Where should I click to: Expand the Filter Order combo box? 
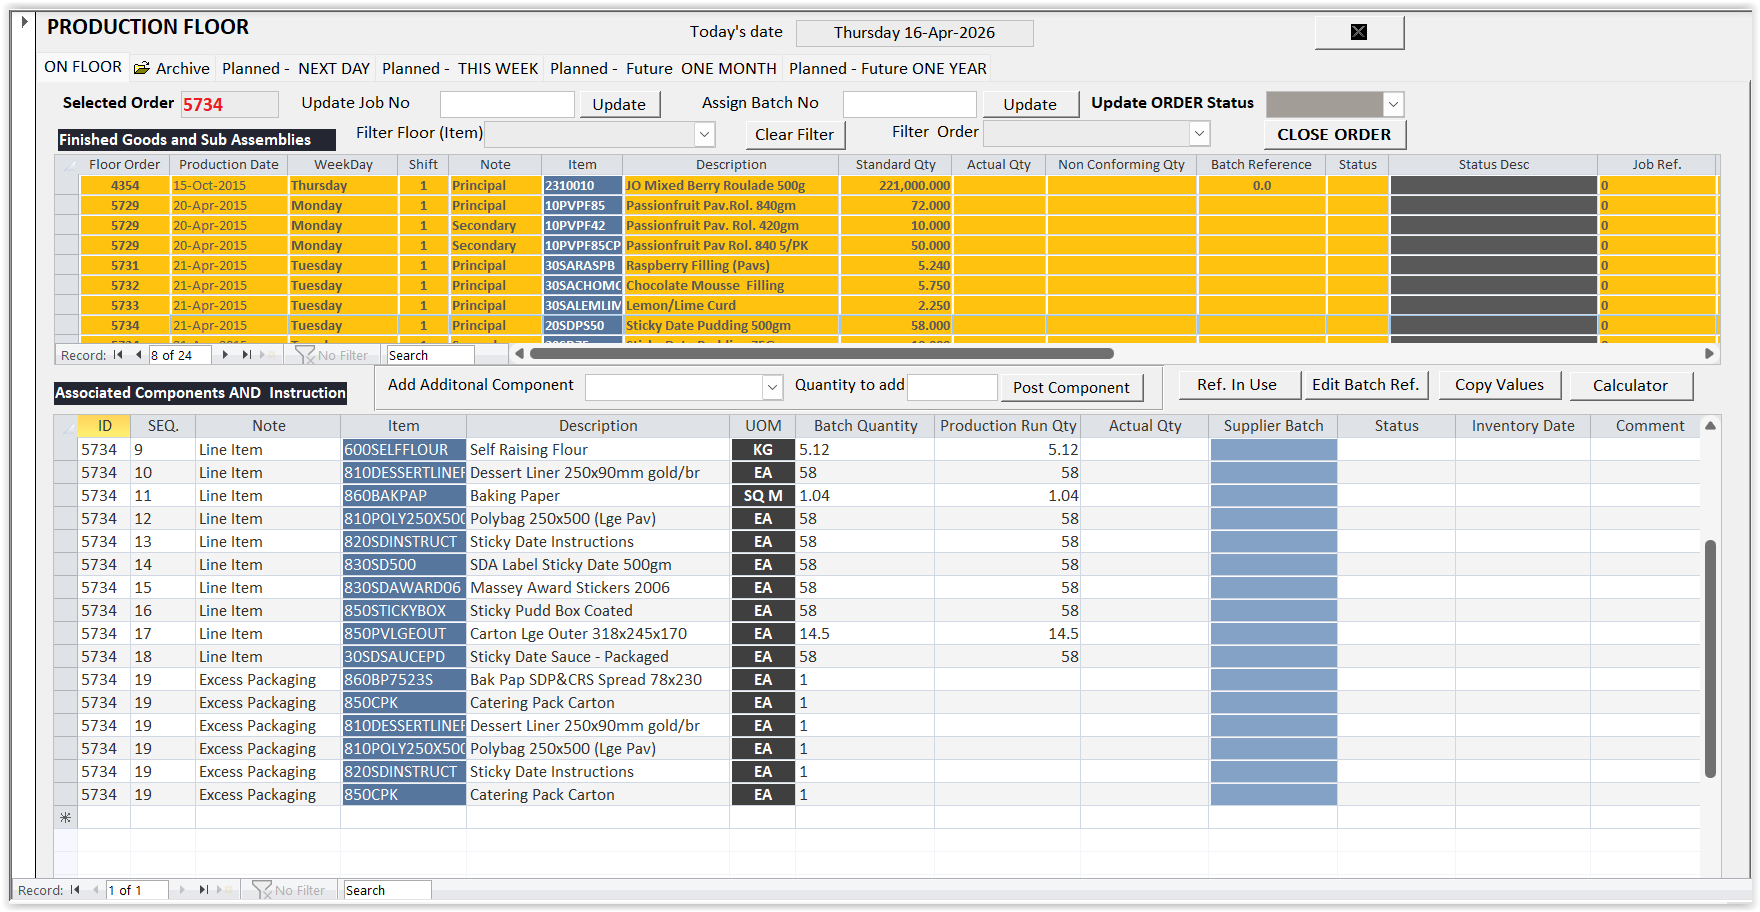[1199, 134]
